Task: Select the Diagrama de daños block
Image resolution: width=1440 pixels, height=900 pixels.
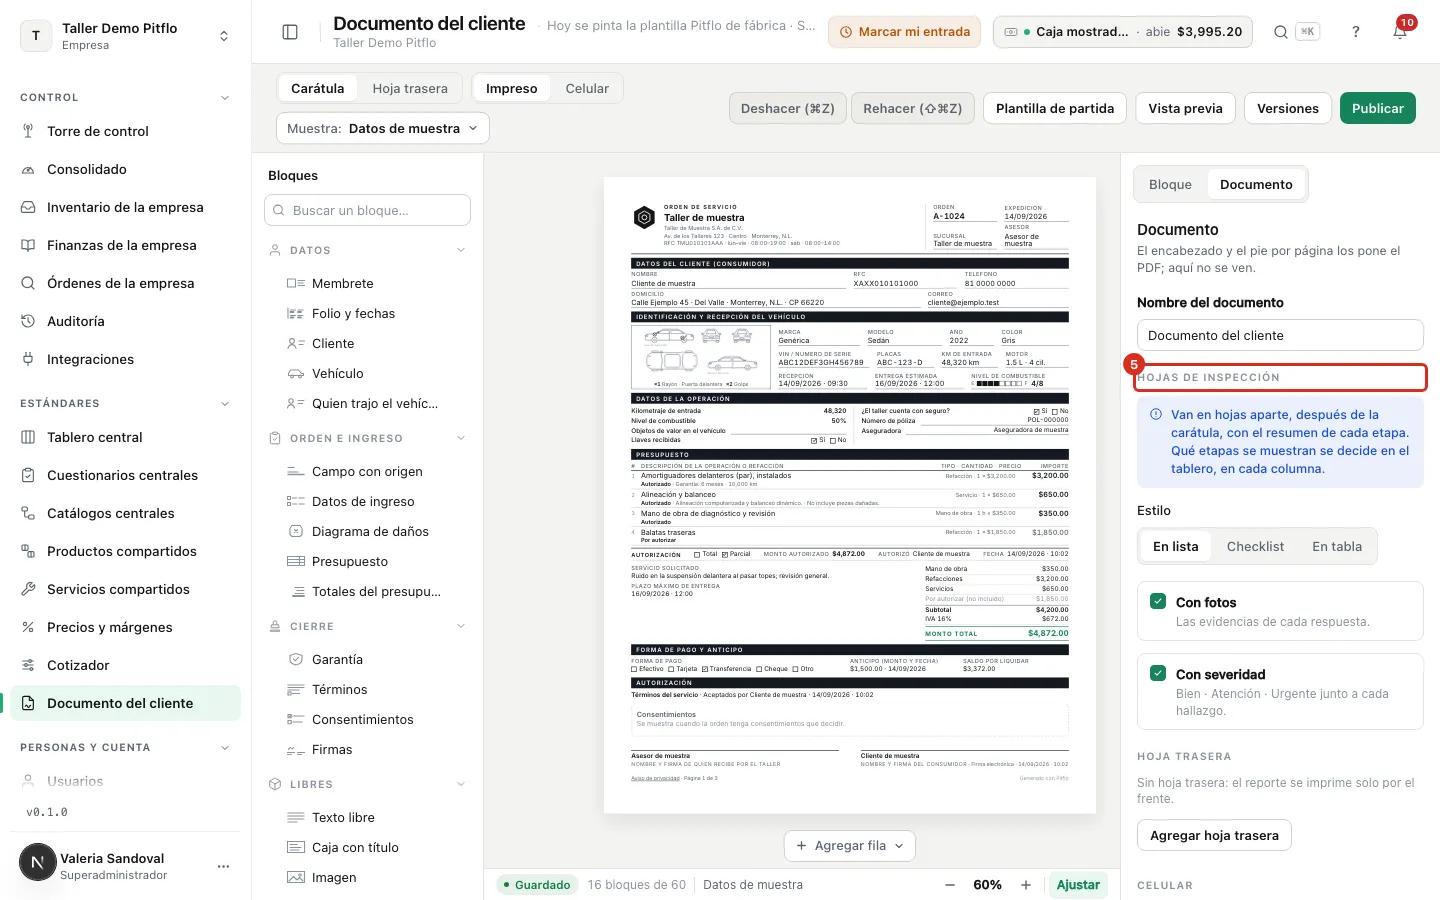Action: tap(368, 531)
